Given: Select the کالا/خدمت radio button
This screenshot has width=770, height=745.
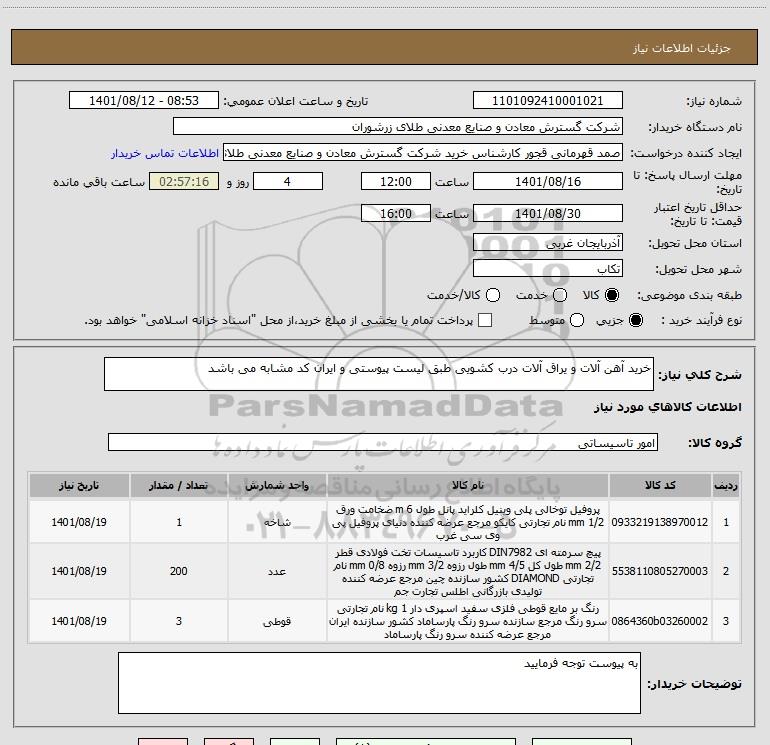Looking at the screenshot, I should [x=493, y=295].
